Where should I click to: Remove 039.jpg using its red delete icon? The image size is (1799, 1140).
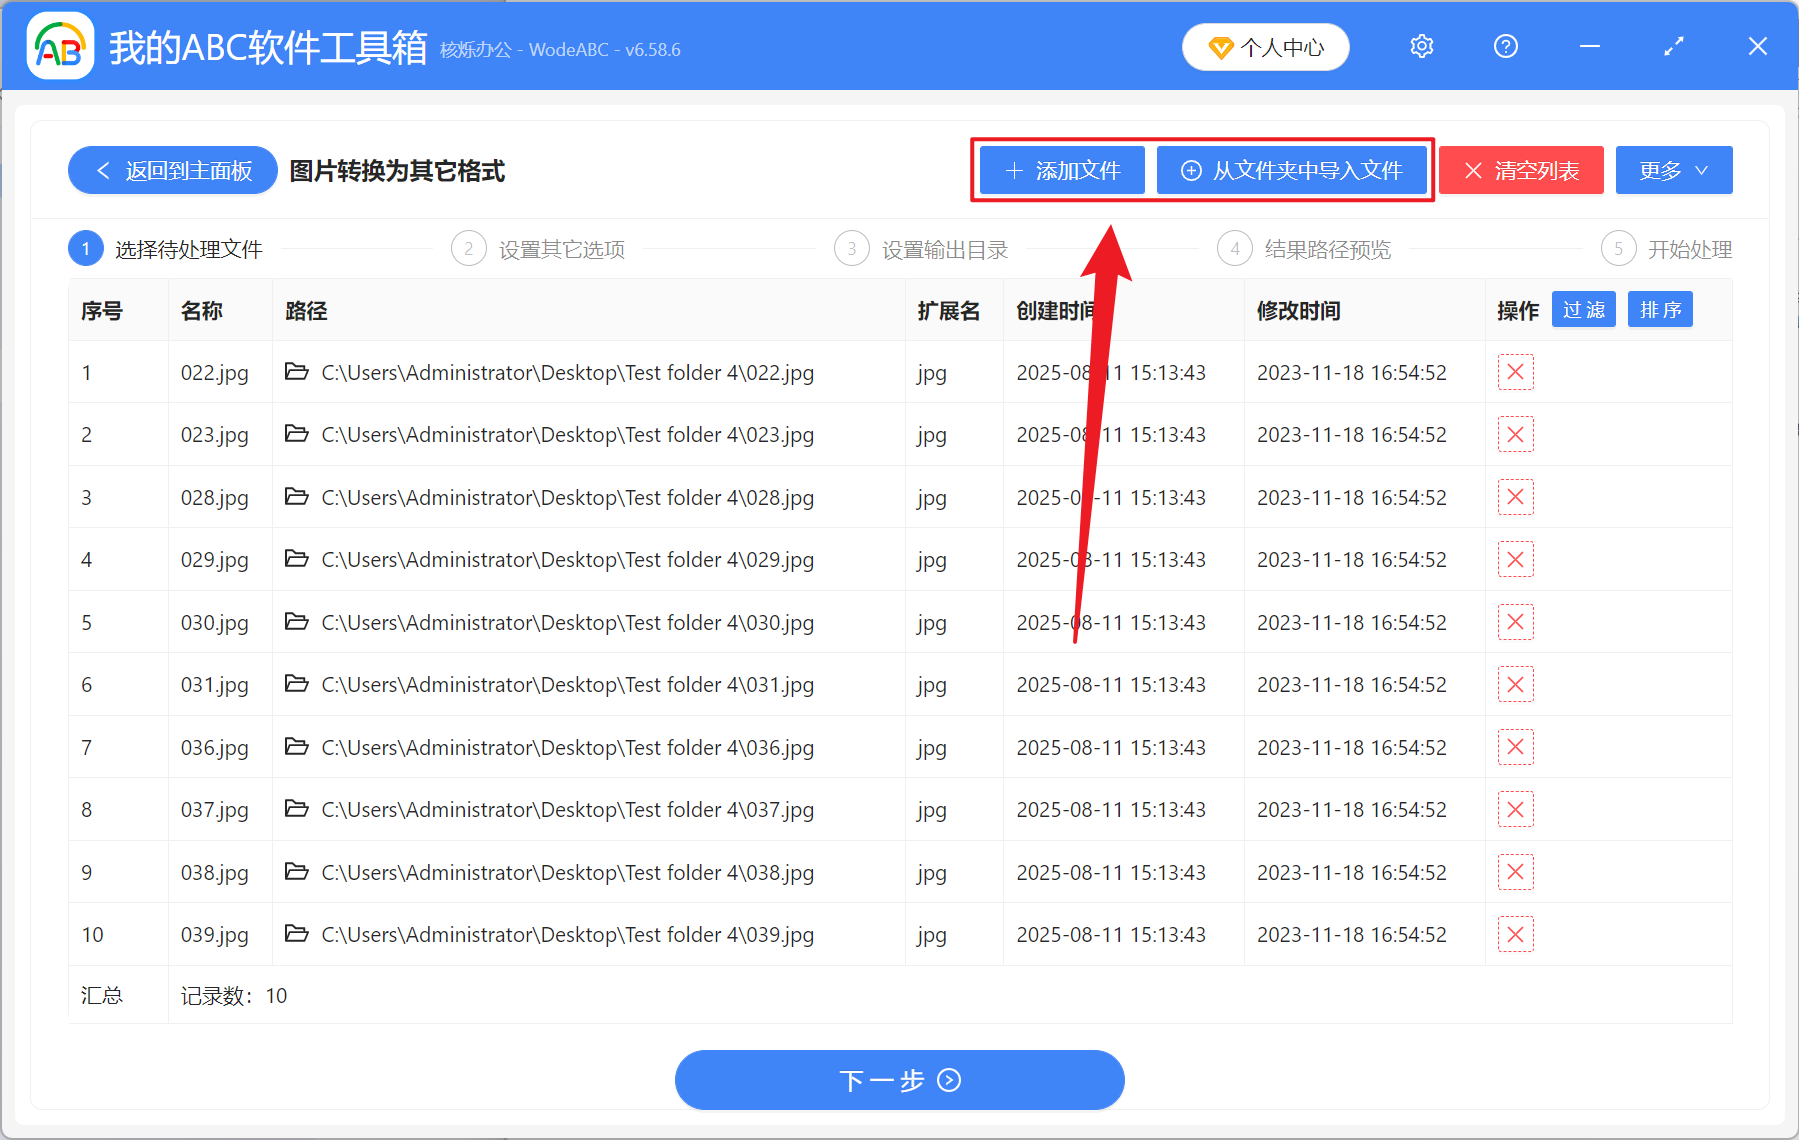click(1515, 934)
